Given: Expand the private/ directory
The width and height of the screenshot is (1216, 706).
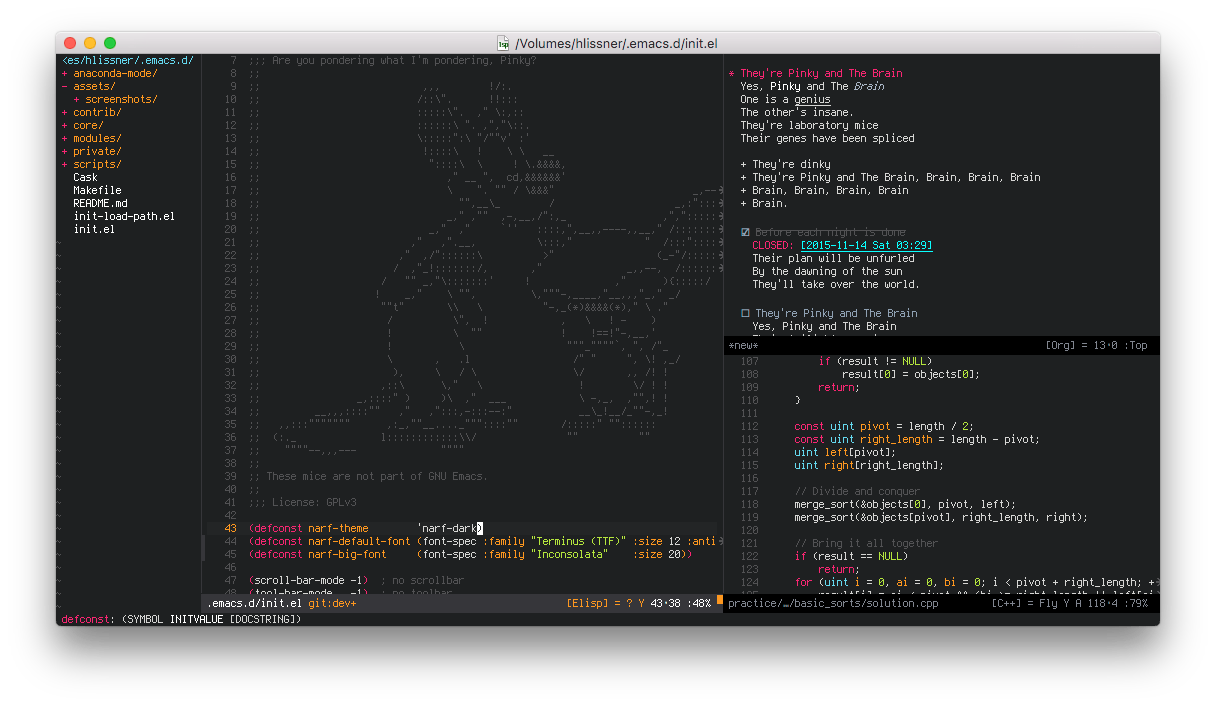Looking at the screenshot, I should pyautogui.click(x=65, y=151).
